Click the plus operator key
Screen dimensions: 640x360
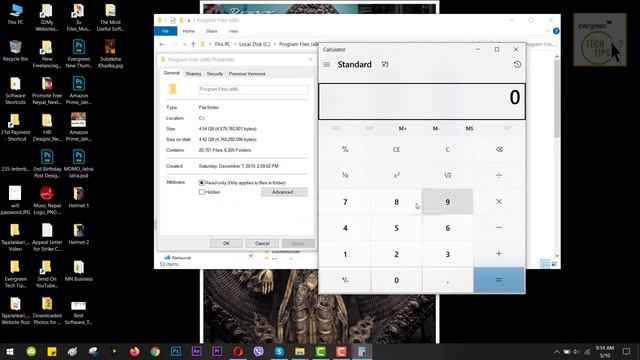pyautogui.click(x=499, y=254)
